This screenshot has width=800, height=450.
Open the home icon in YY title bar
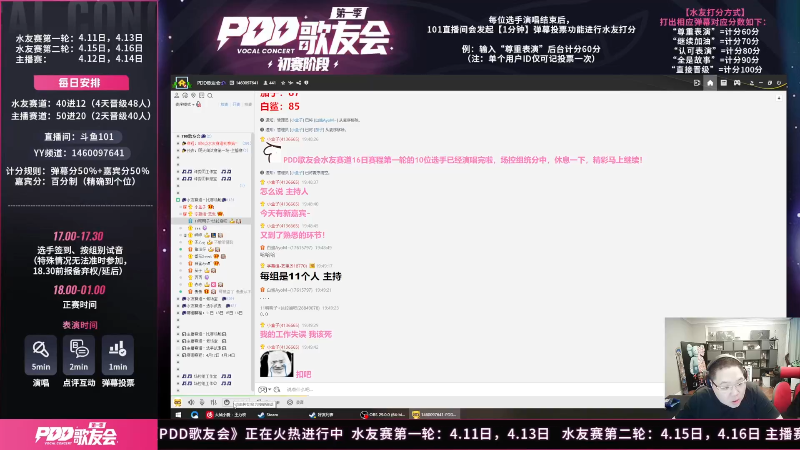coord(710,83)
